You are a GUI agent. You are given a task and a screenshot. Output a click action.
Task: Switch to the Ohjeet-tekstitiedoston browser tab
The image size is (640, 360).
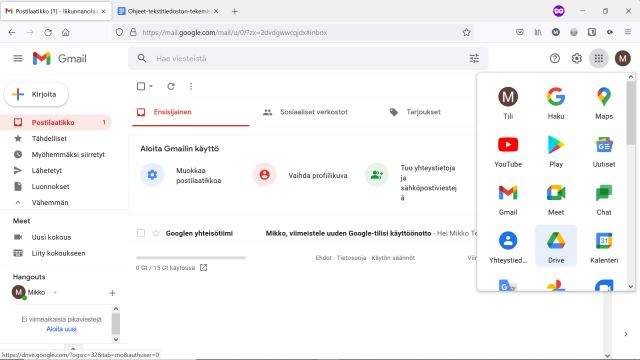click(169, 11)
